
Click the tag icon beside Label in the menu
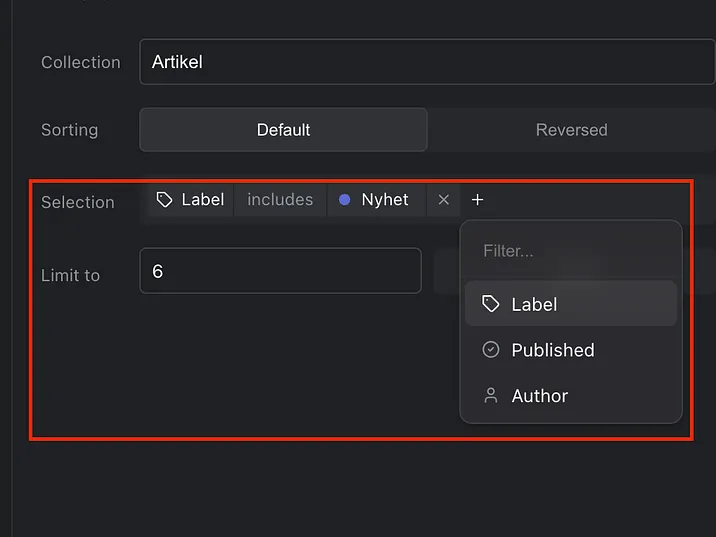(x=491, y=304)
